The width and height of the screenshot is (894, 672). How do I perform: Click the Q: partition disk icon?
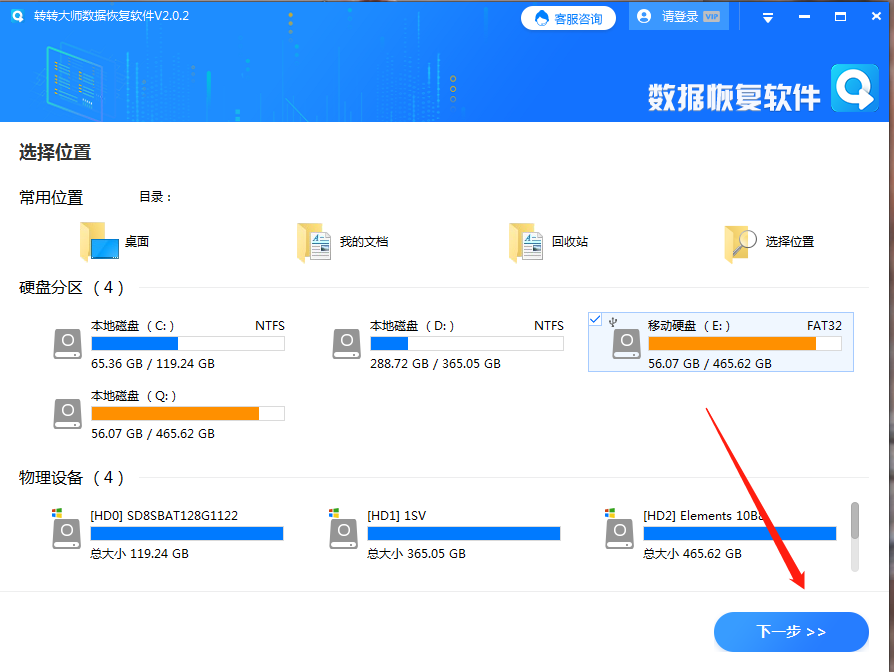(67, 413)
